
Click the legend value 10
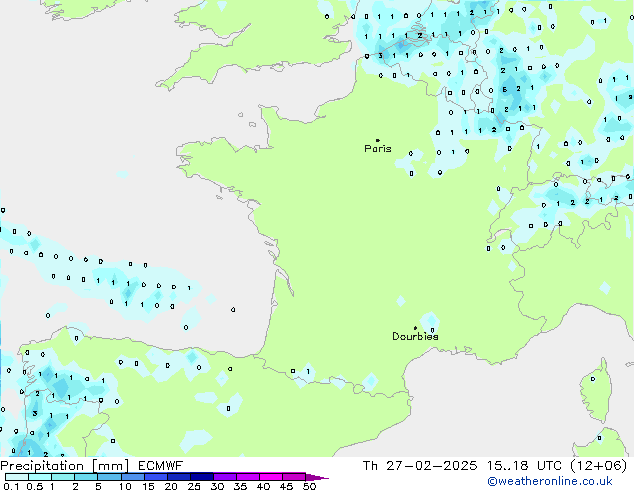click(125, 486)
